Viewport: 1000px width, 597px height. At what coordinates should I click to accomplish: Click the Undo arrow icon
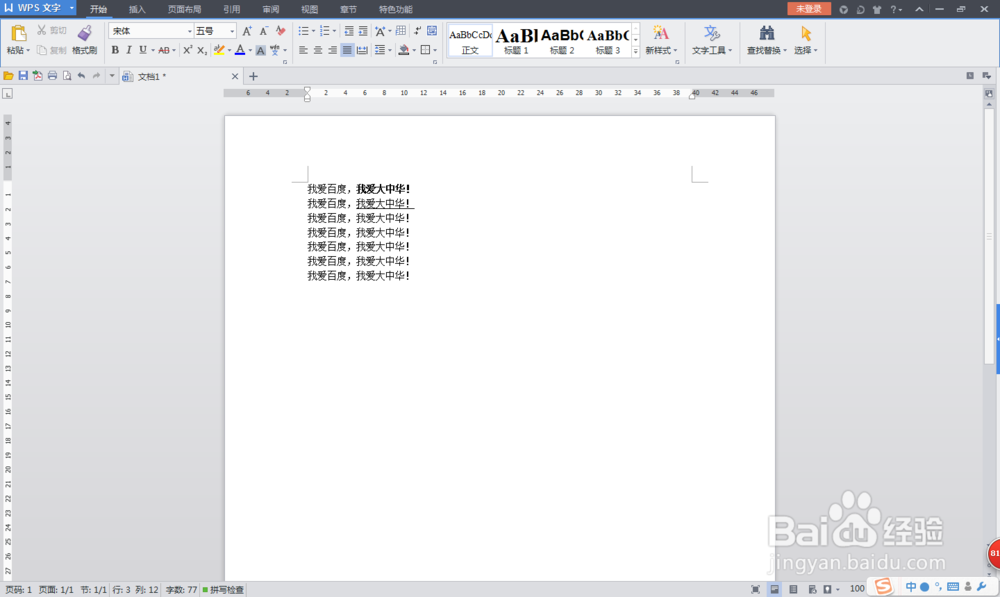click(82, 76)
